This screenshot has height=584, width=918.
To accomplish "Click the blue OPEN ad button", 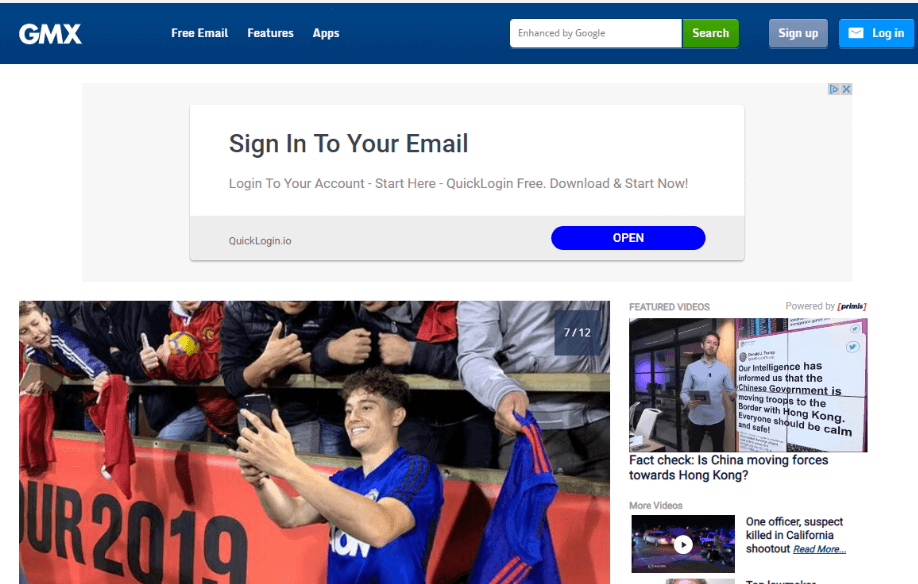I will coord(628,238).
